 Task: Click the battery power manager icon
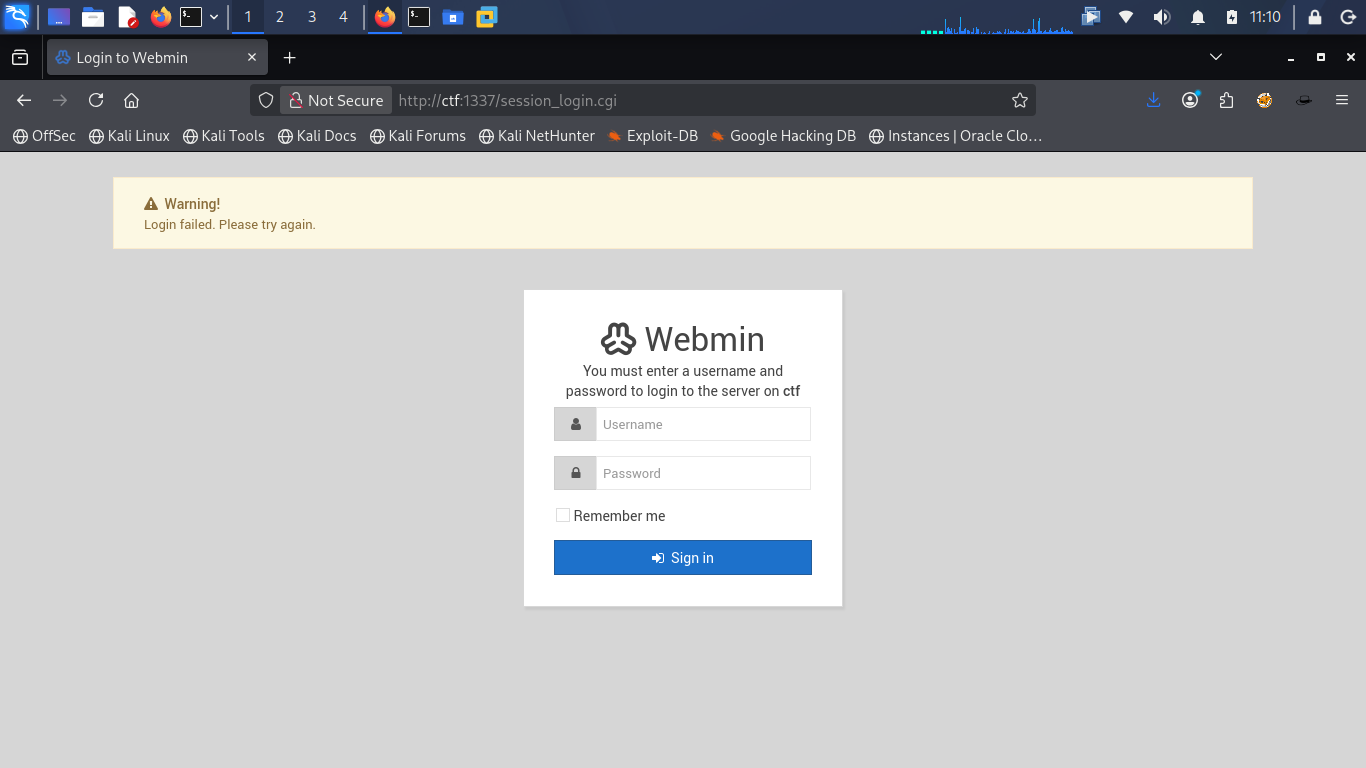click(x=1232, y=17)
